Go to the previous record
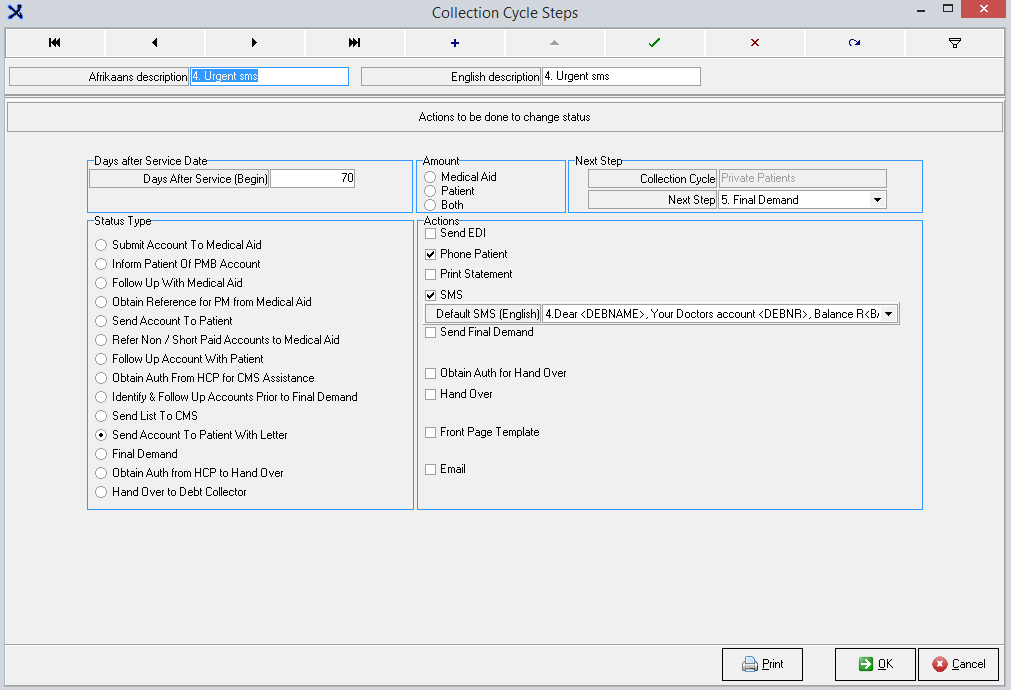 [155, 43]
